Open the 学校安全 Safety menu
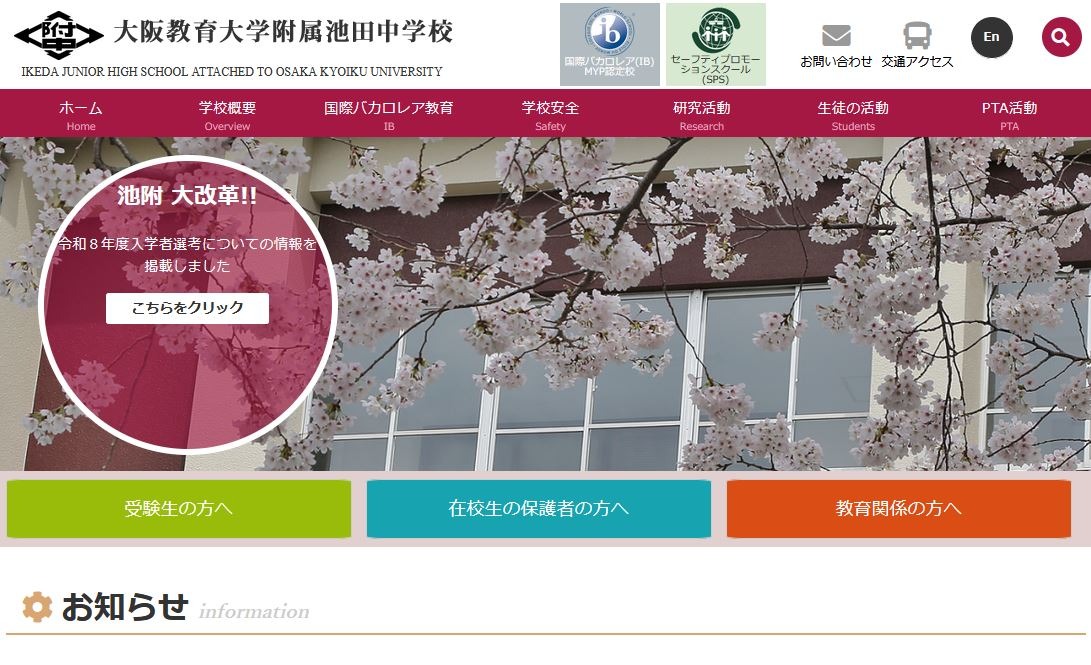This screenshot has height=665, width=1091. click(550, 115)
